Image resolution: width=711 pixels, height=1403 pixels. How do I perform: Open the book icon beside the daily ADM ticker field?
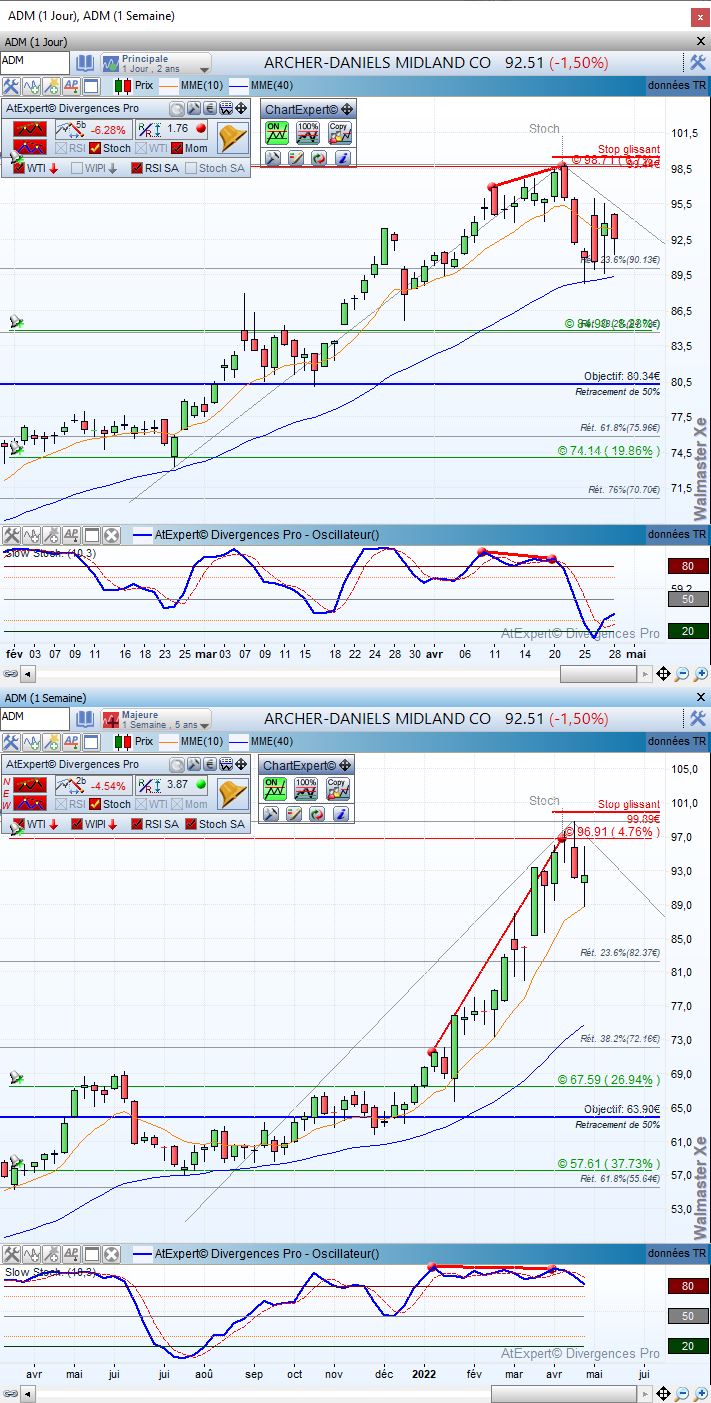point(85,62)
